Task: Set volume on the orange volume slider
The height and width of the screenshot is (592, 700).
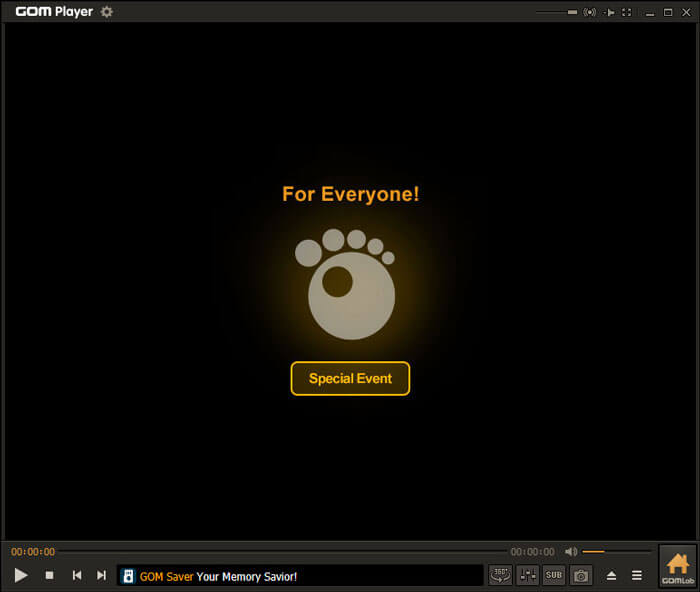Action: click(x=617, y=552)
